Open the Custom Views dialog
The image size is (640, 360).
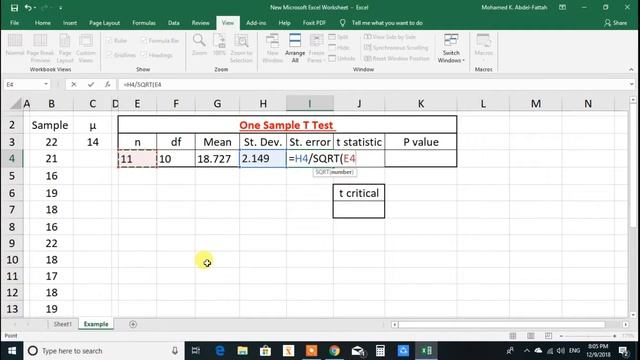click(86, 48)
